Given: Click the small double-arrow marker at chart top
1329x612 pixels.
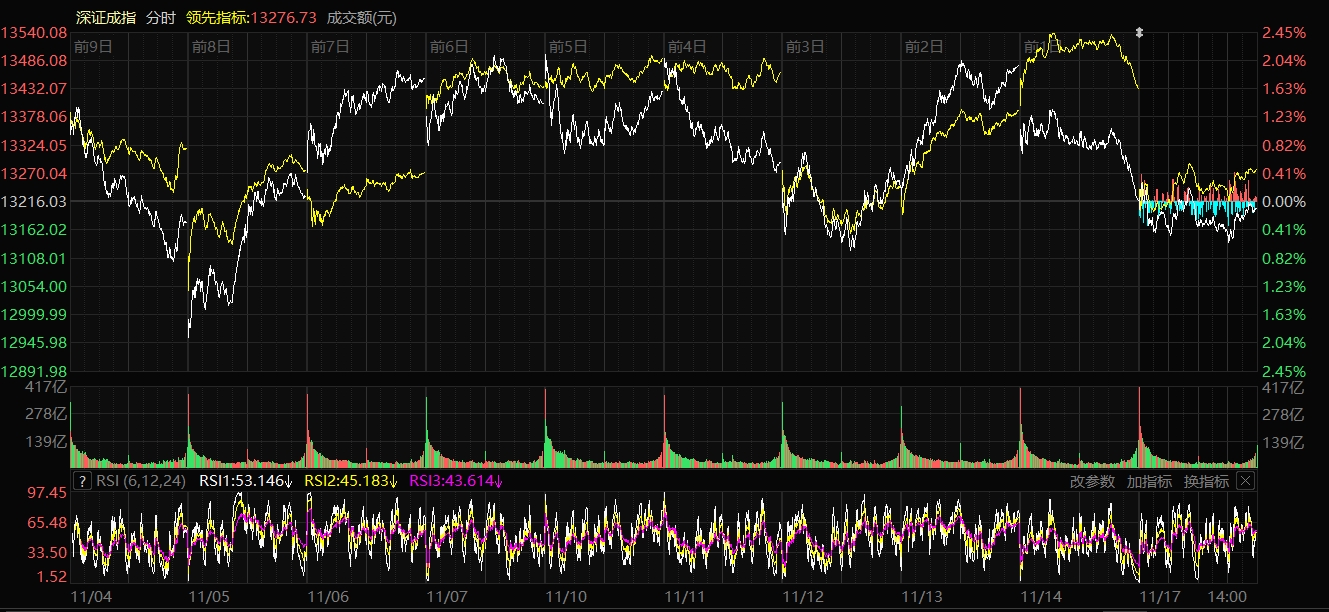Looking at the screenshot, I should click(x=1138, y=33).
